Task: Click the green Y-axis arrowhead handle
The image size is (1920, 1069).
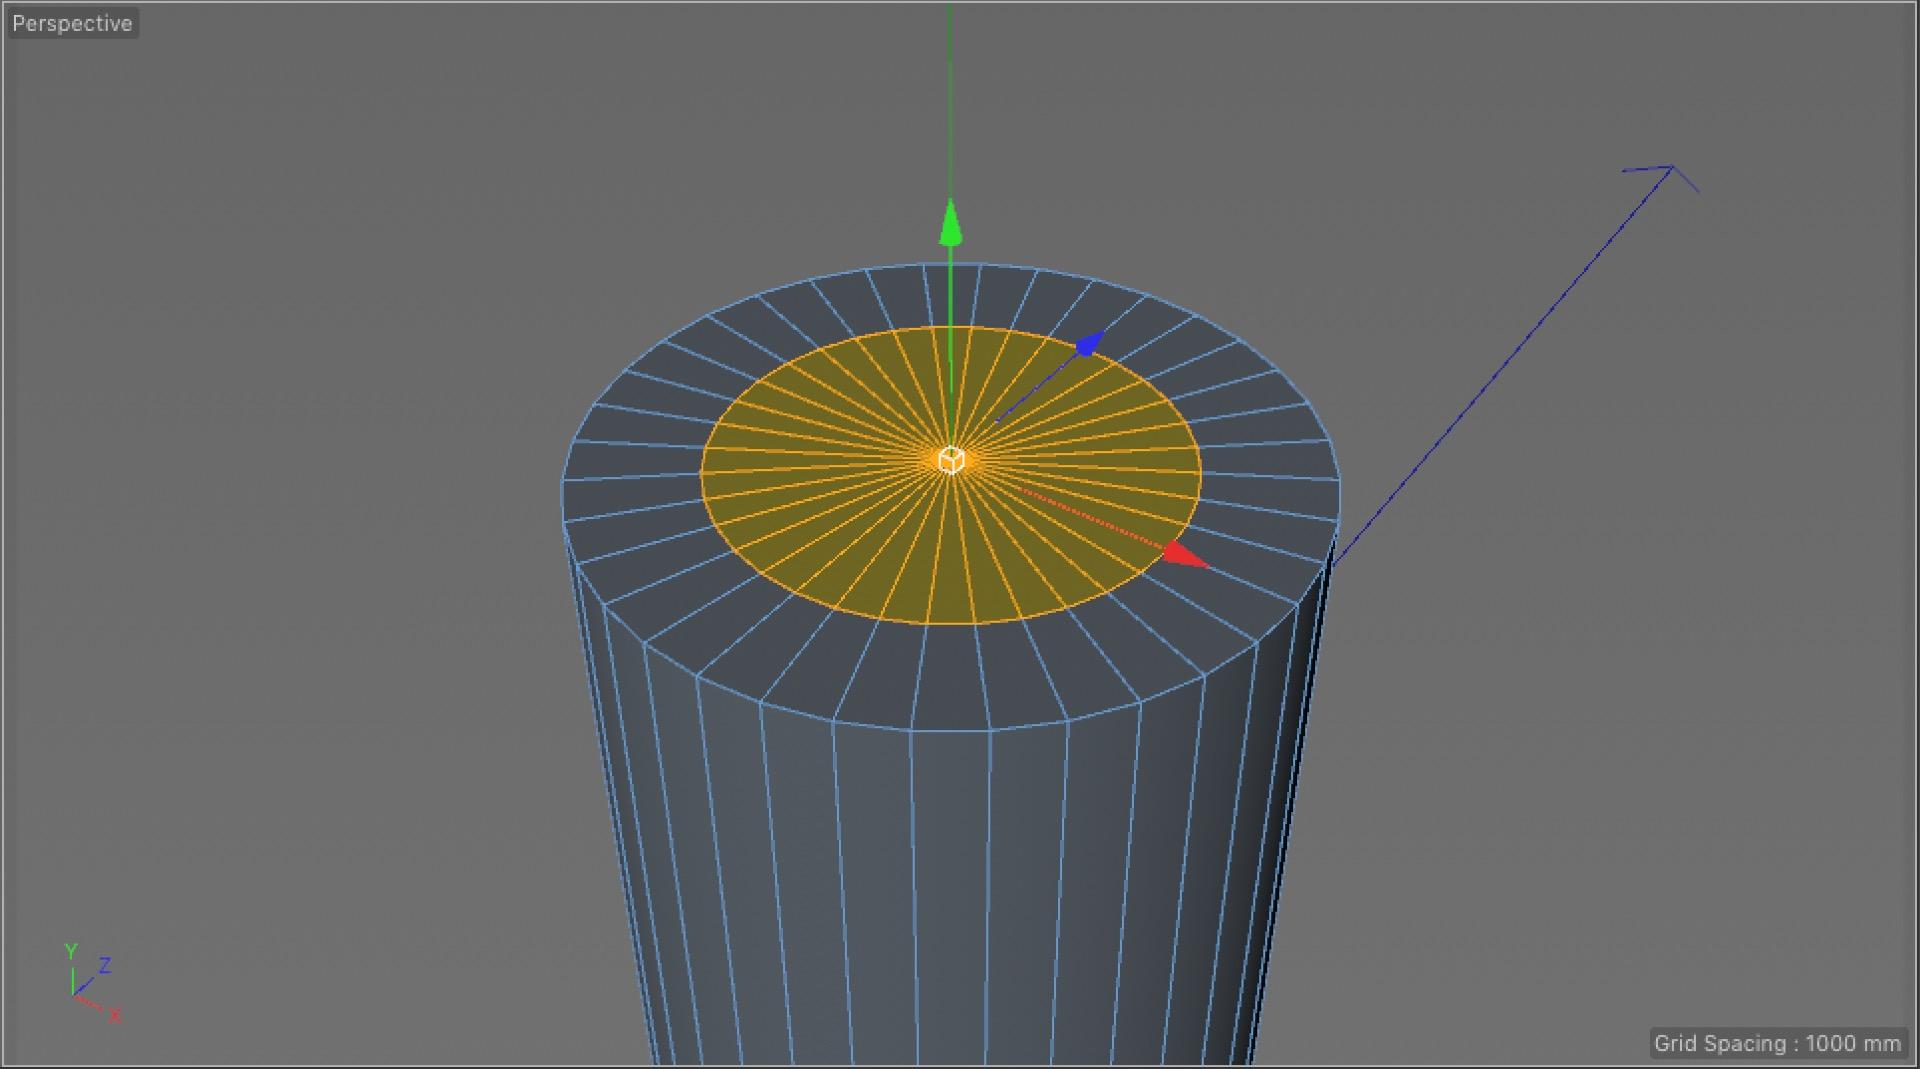Action: 950,223
